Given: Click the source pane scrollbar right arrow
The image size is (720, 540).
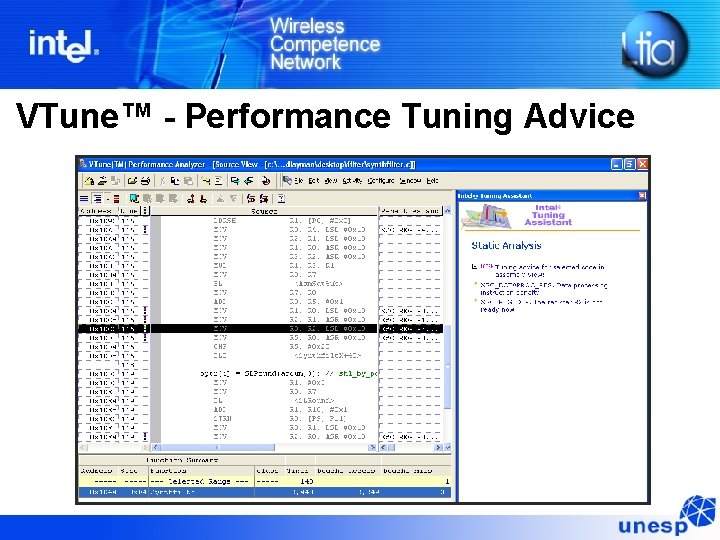Looking at the screenshot, I should click(x=372, y=447).
